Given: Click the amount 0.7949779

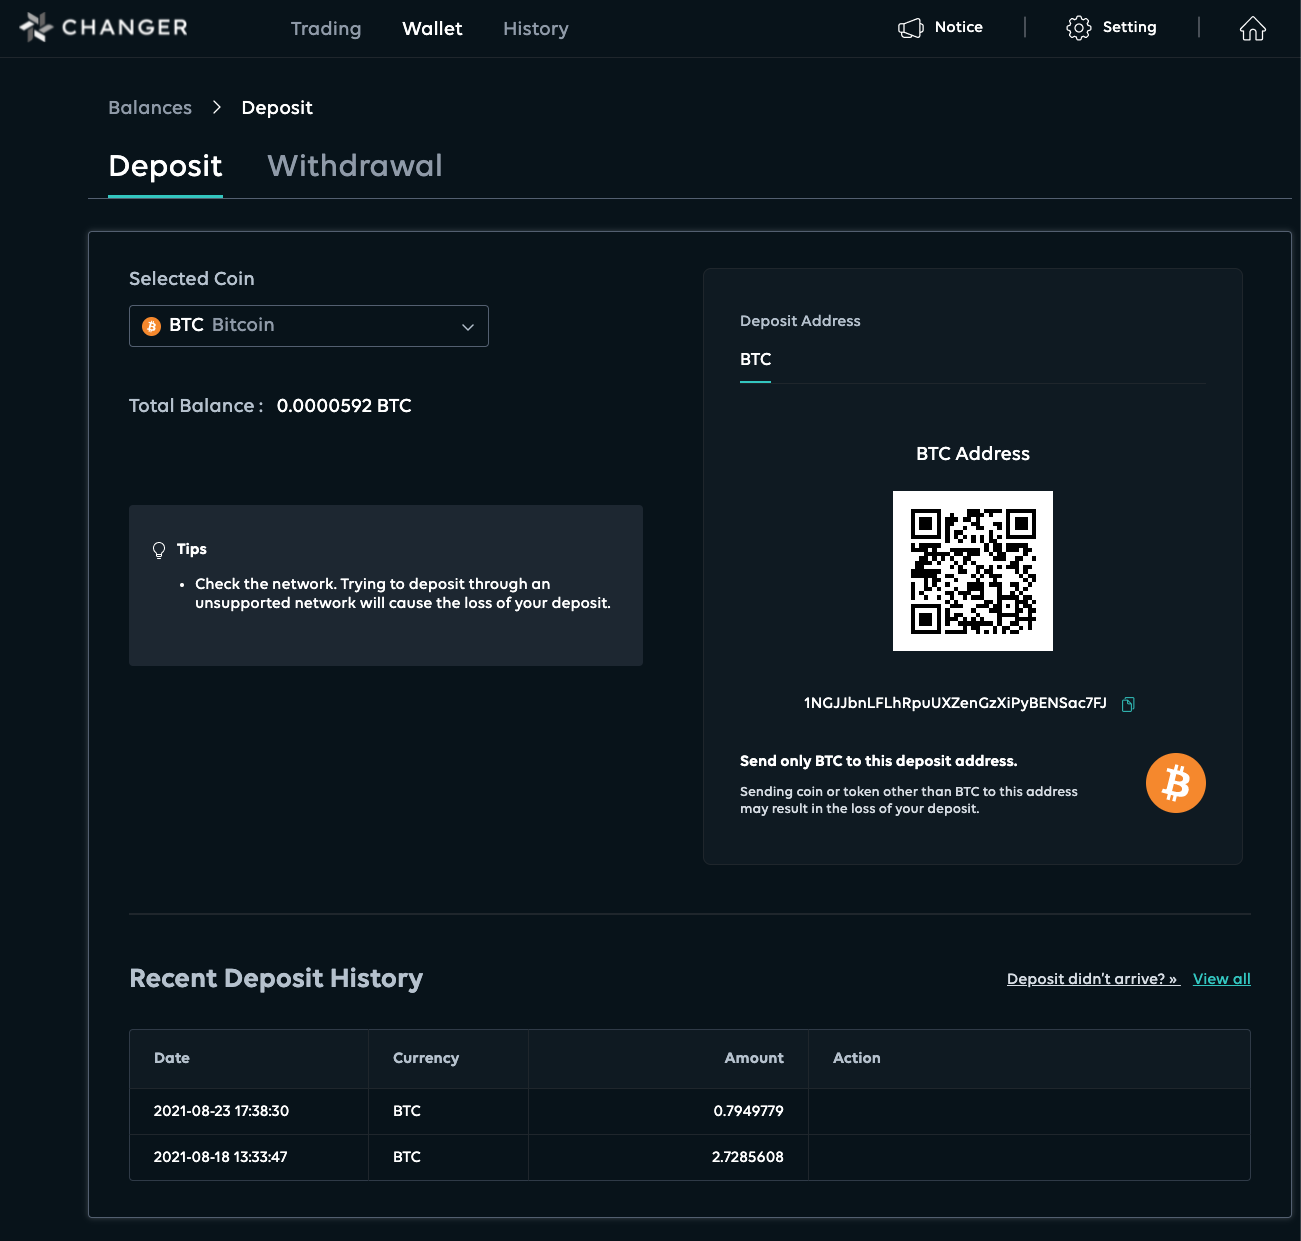Looking at the screenshot, I should pyautogui.click(x=748, y=1111).
